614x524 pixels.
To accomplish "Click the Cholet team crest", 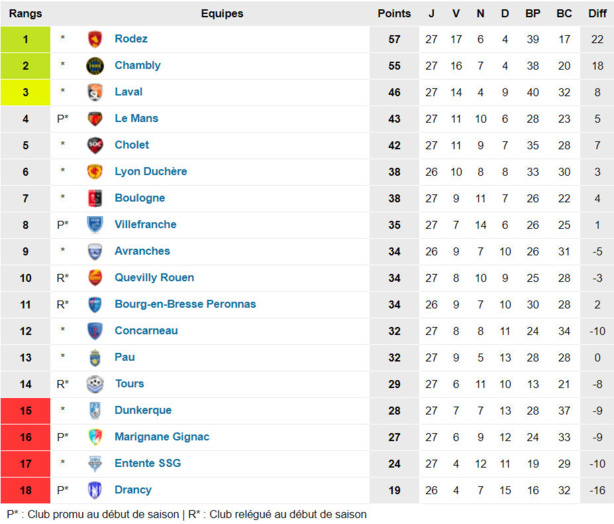I will (95, 145).
